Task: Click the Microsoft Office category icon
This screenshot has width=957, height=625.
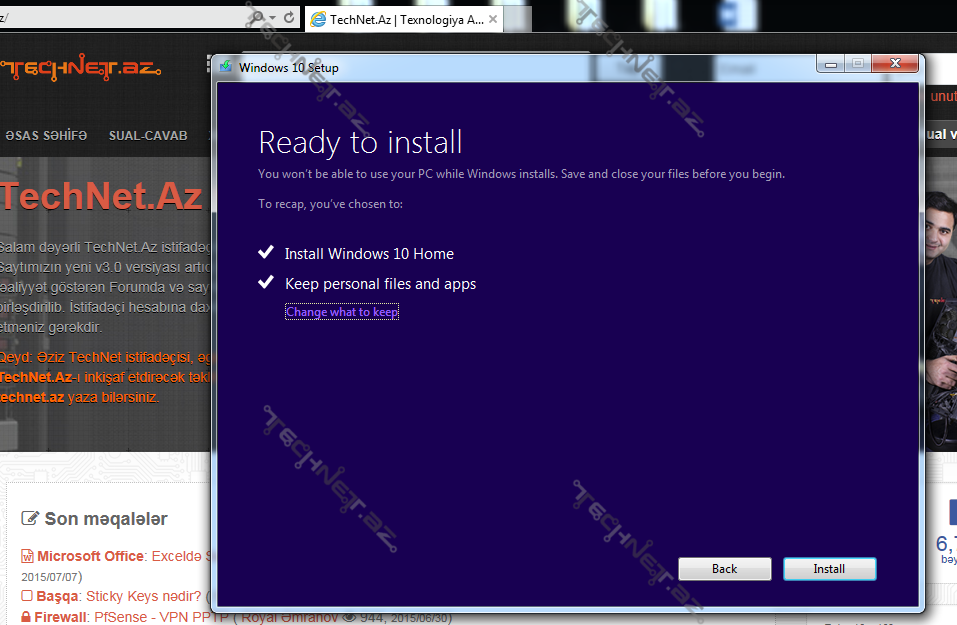Action: (28, 556)
